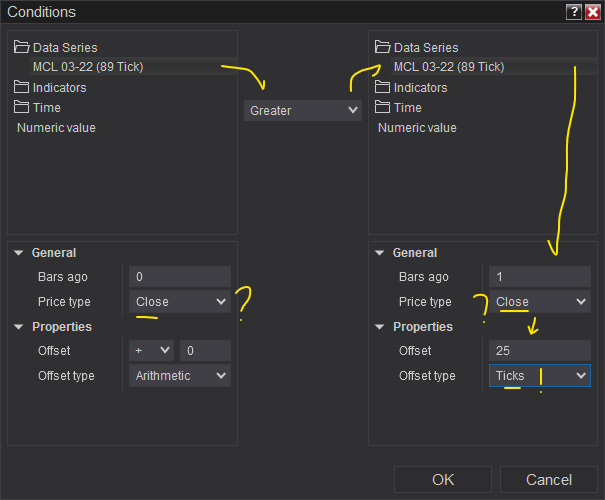The image size is (605, 500).
Task: Click right Time folder icon
Action: (x=382, y=107)
